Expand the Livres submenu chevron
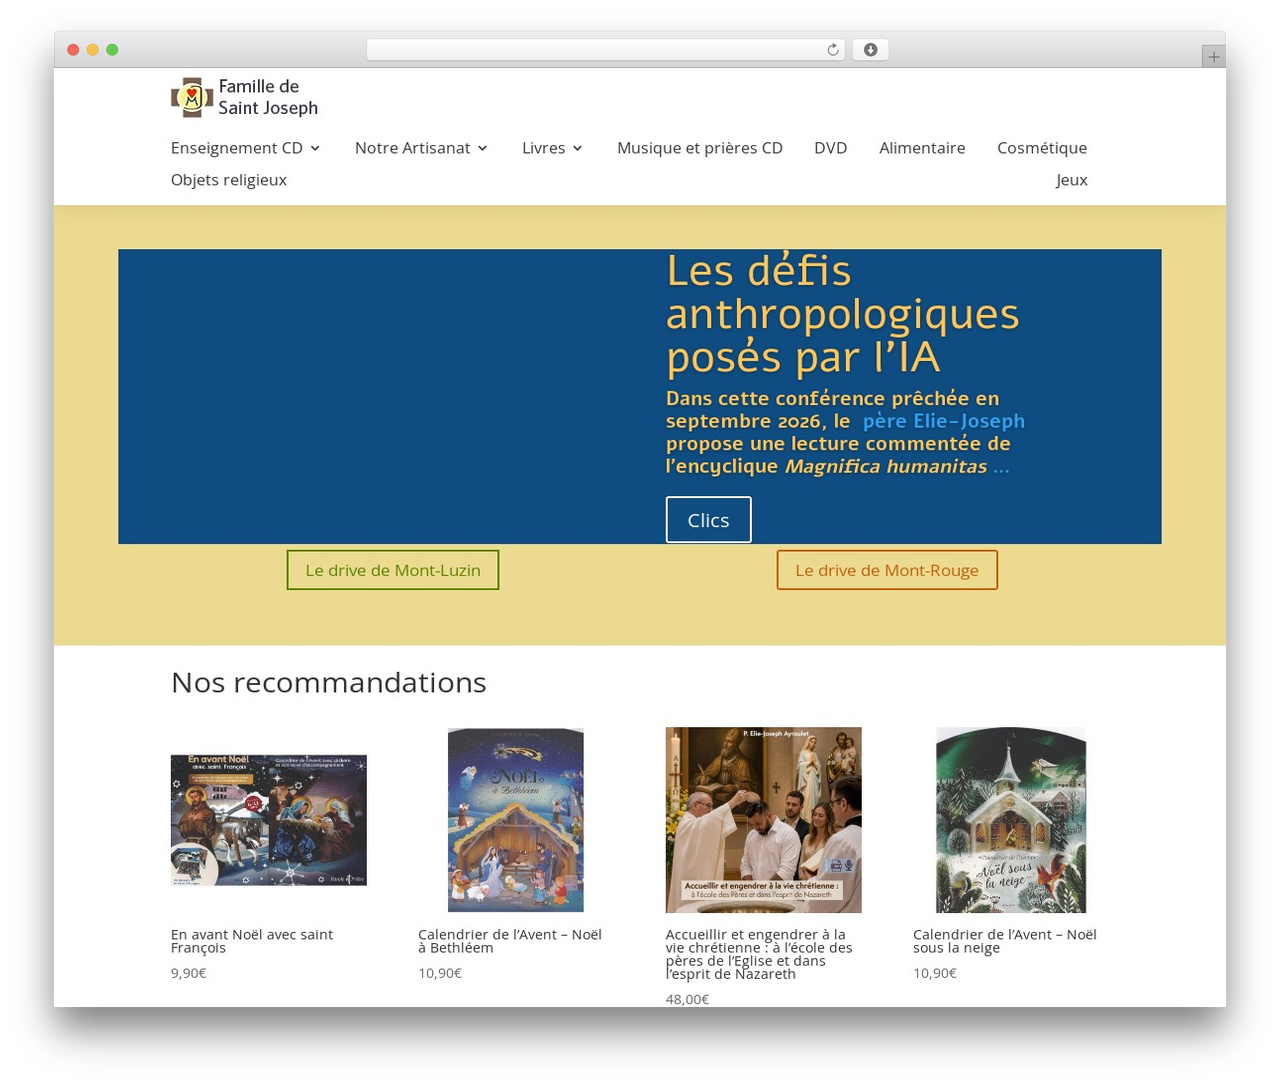1280x1084 pixels. pos(577,148)
